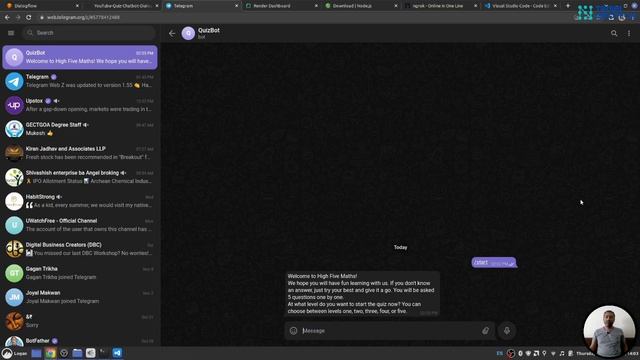Click the browser address bar URL

(x=83, y=18)
